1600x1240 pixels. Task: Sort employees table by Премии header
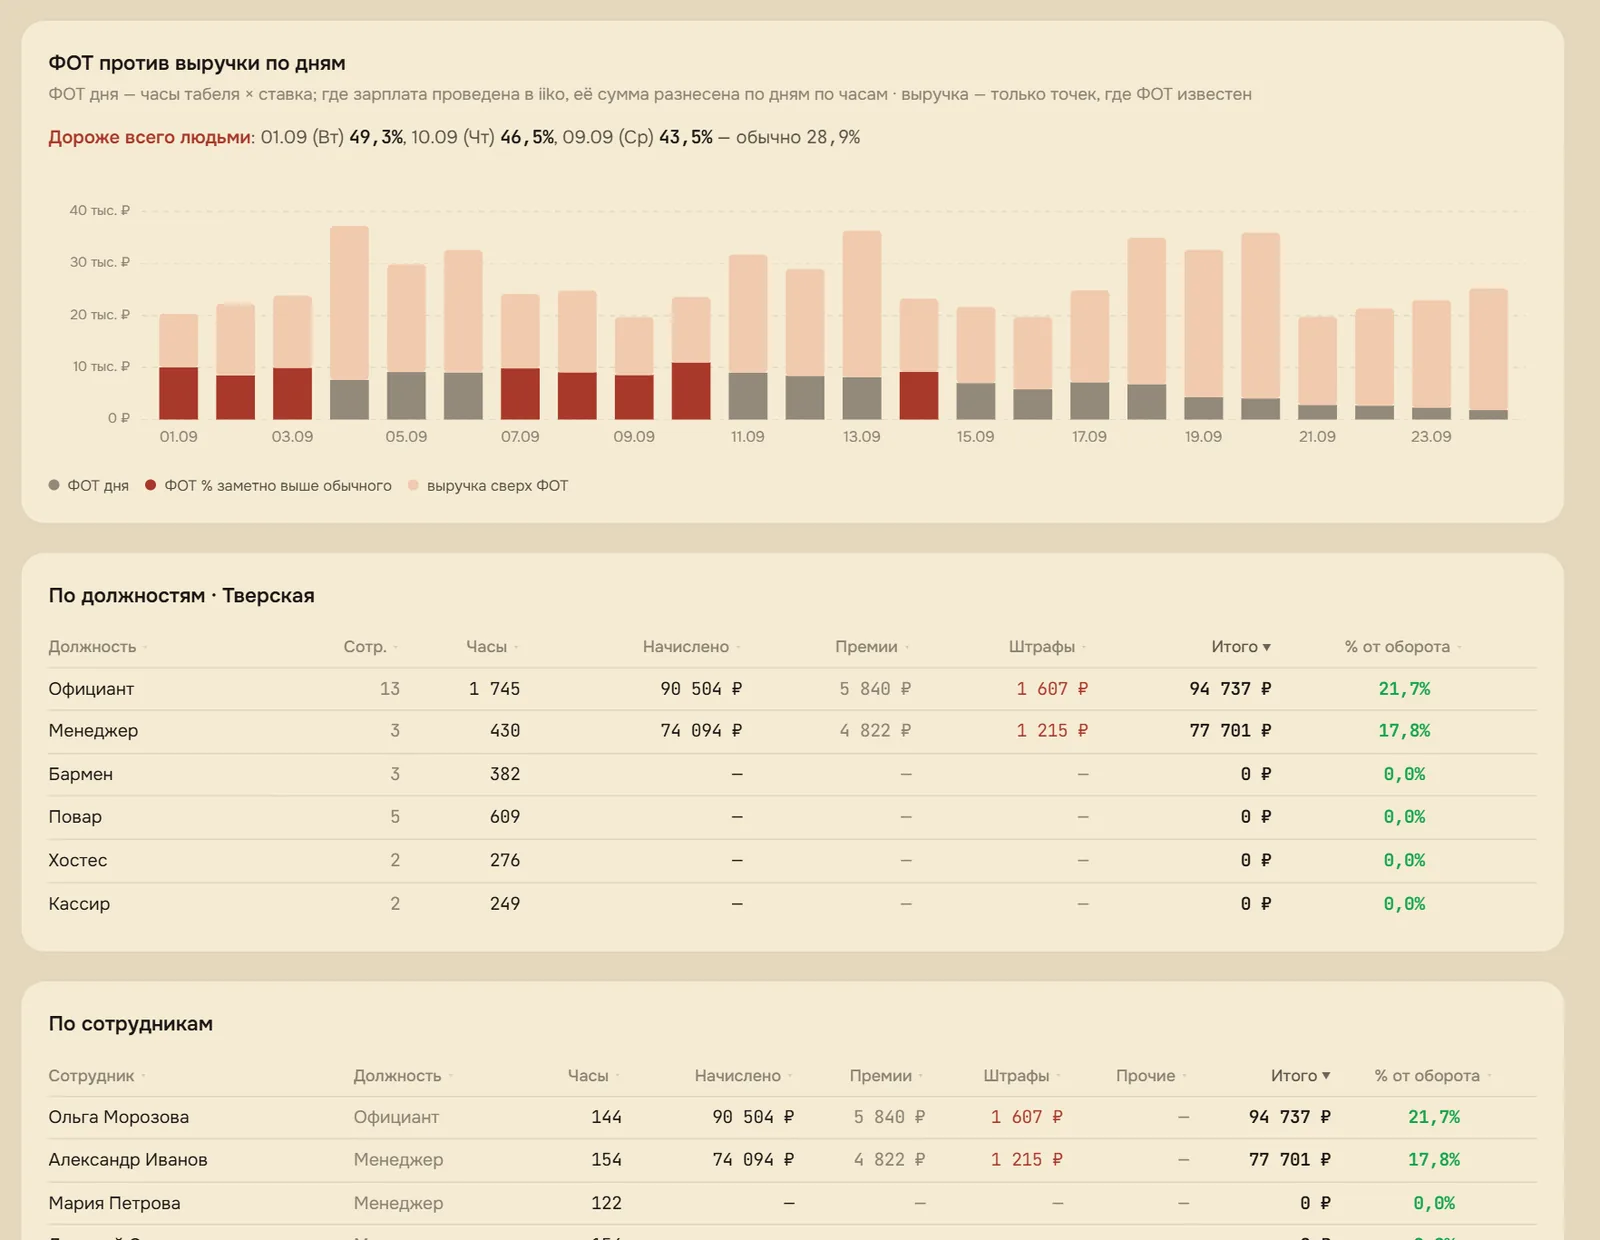tap(886, 1076)
